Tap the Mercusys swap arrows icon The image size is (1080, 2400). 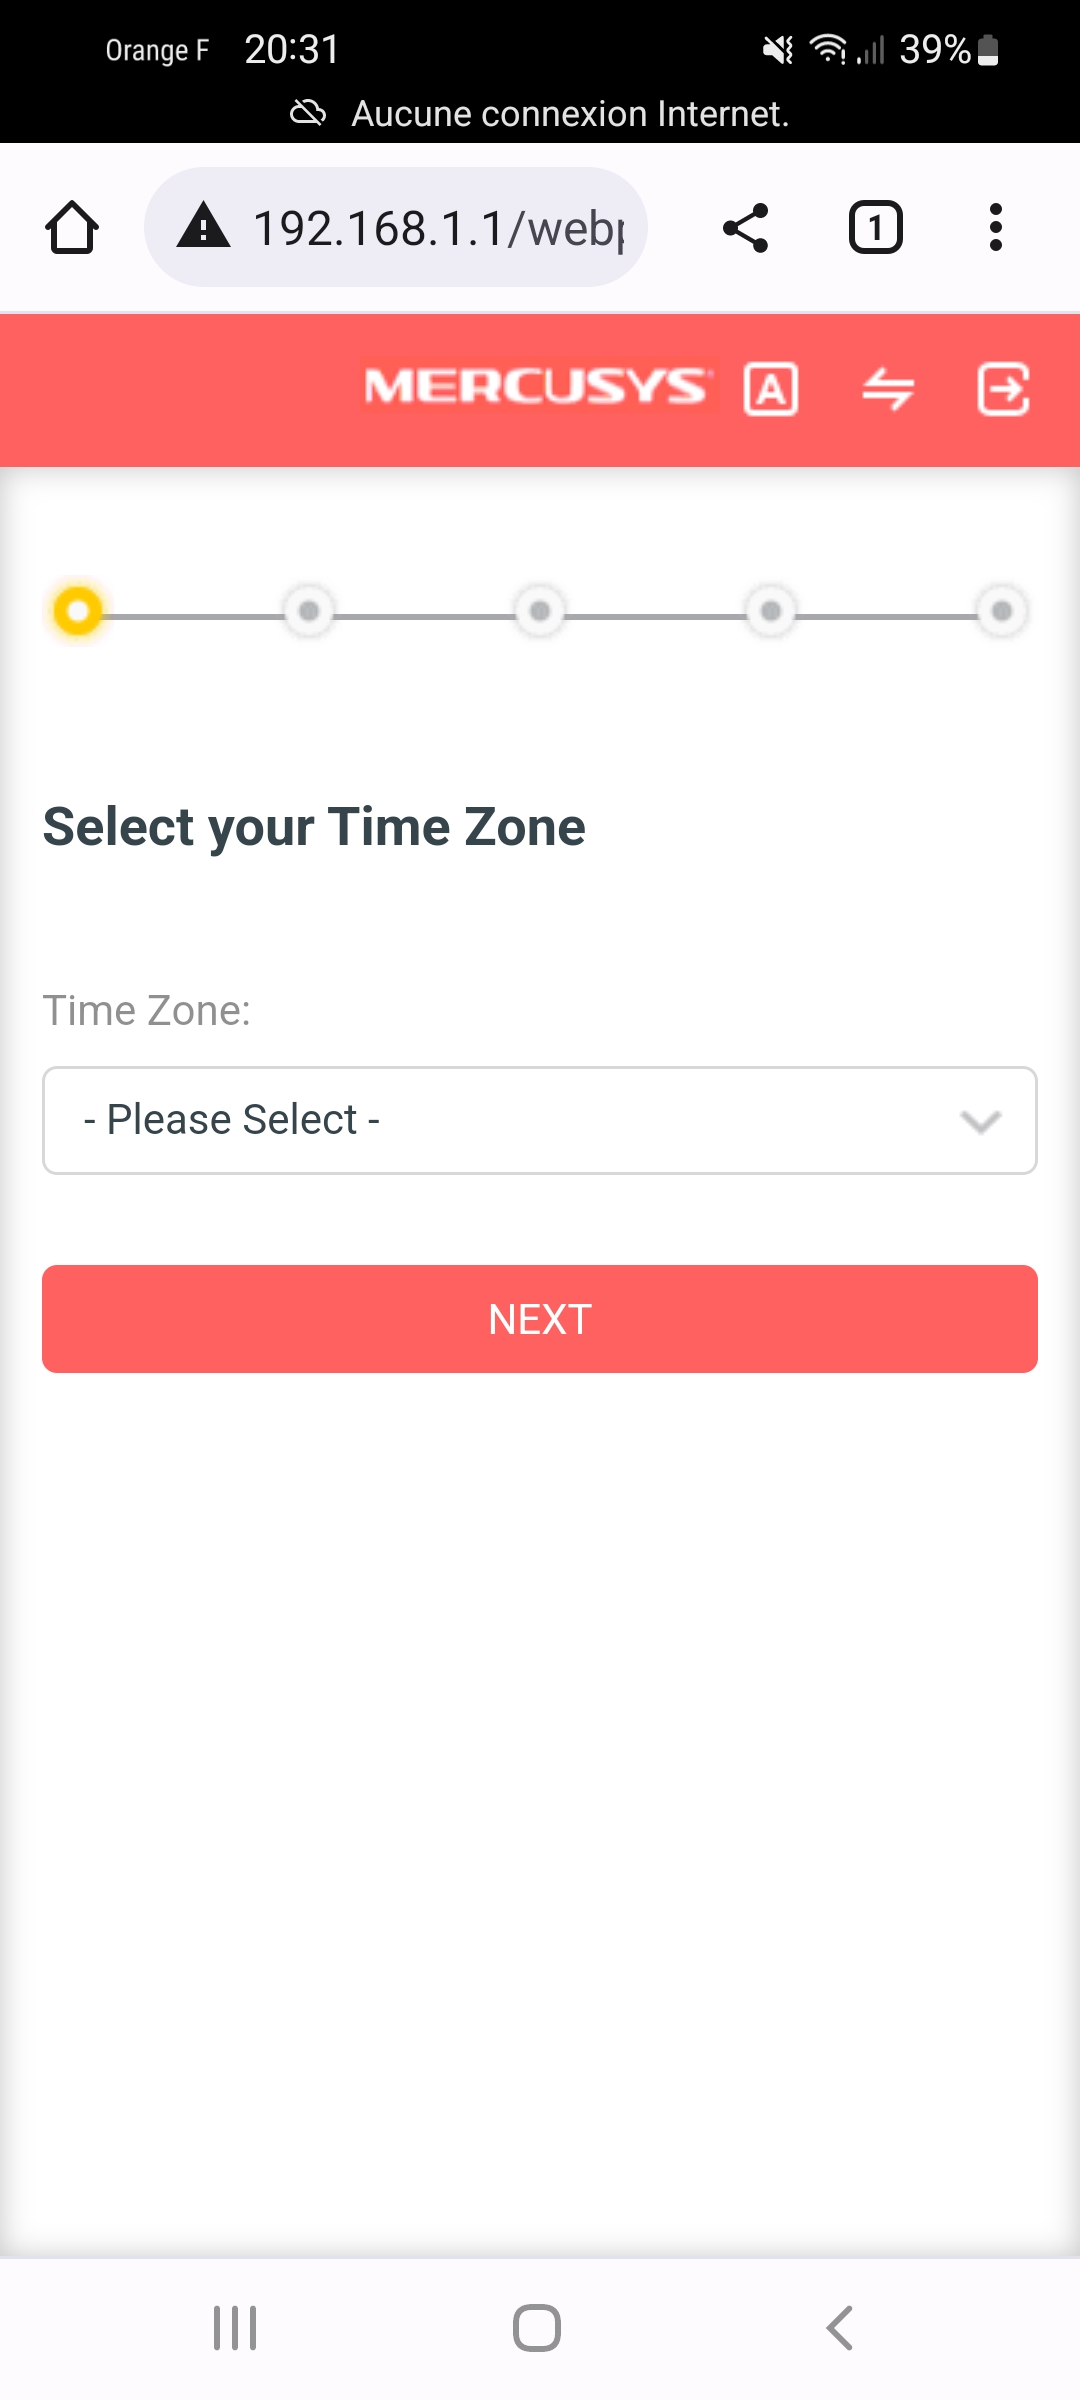[x=888, y=389]
